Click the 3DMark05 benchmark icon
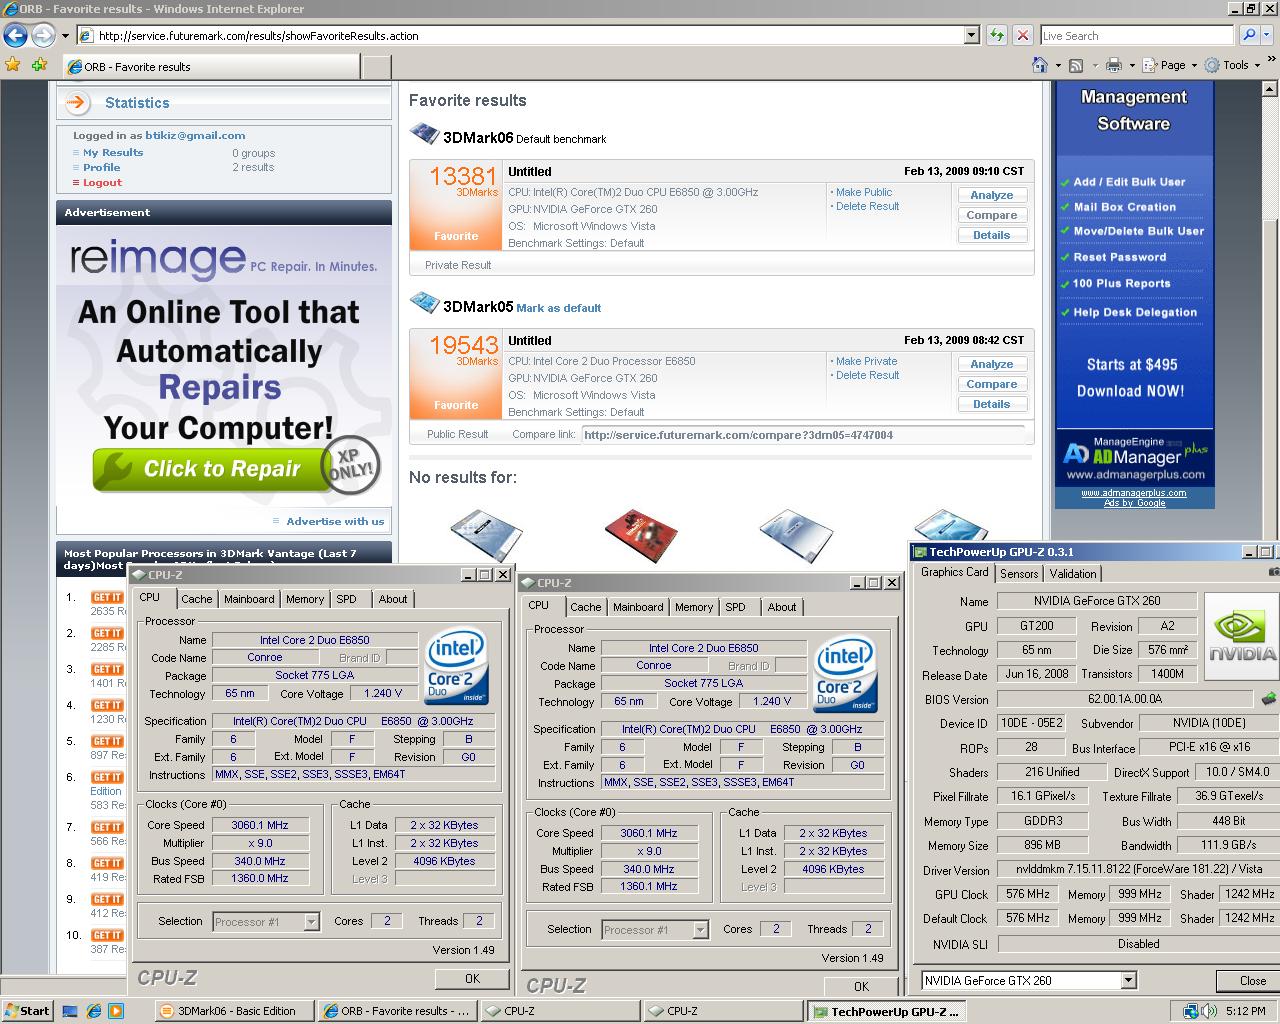 [424, 303]
